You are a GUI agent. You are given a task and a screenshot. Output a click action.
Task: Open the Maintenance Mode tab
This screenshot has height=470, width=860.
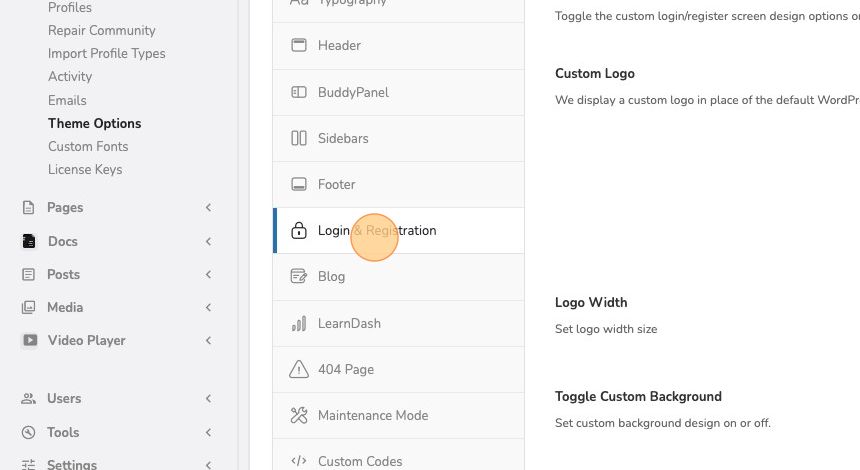pyautogui.click(x=398, y=415)
